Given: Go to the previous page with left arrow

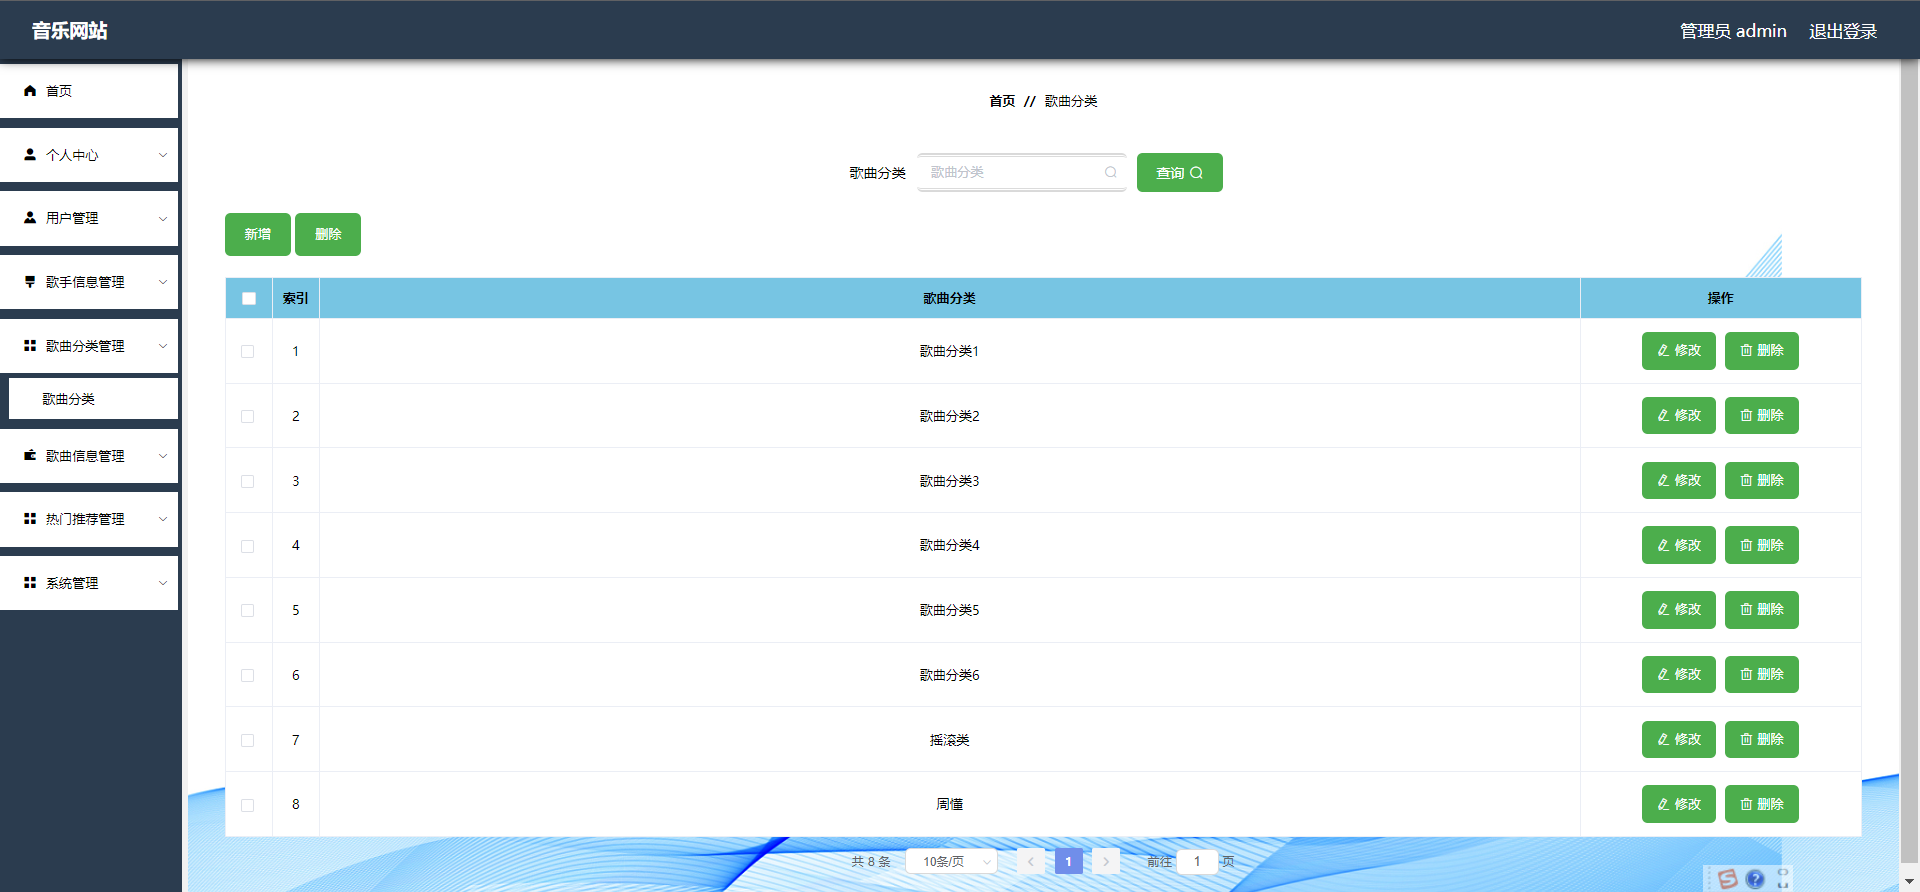Looking at the screenshot, I should coord(1031,861).
